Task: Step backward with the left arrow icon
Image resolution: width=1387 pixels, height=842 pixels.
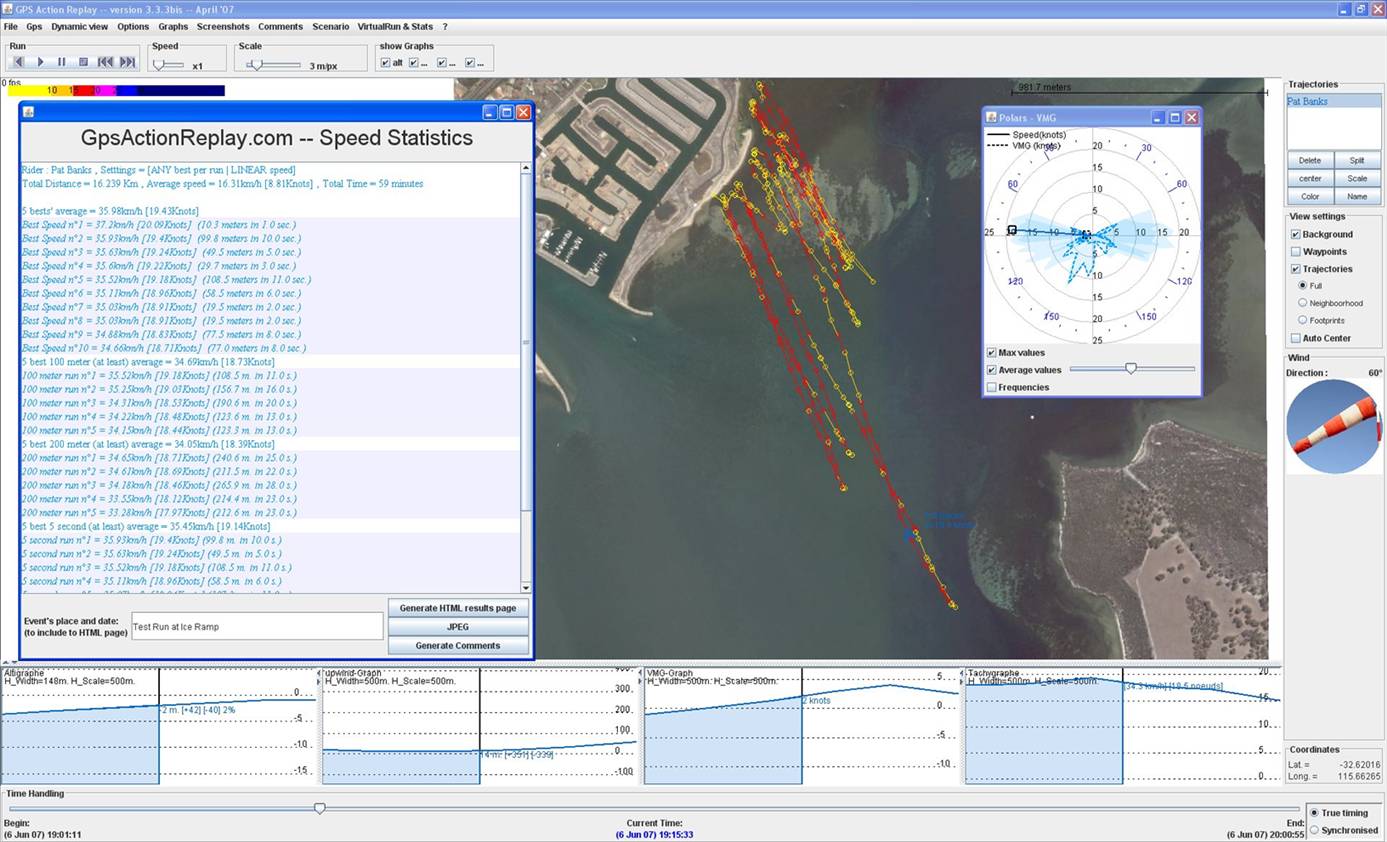Action: click(x=20, y=62)
